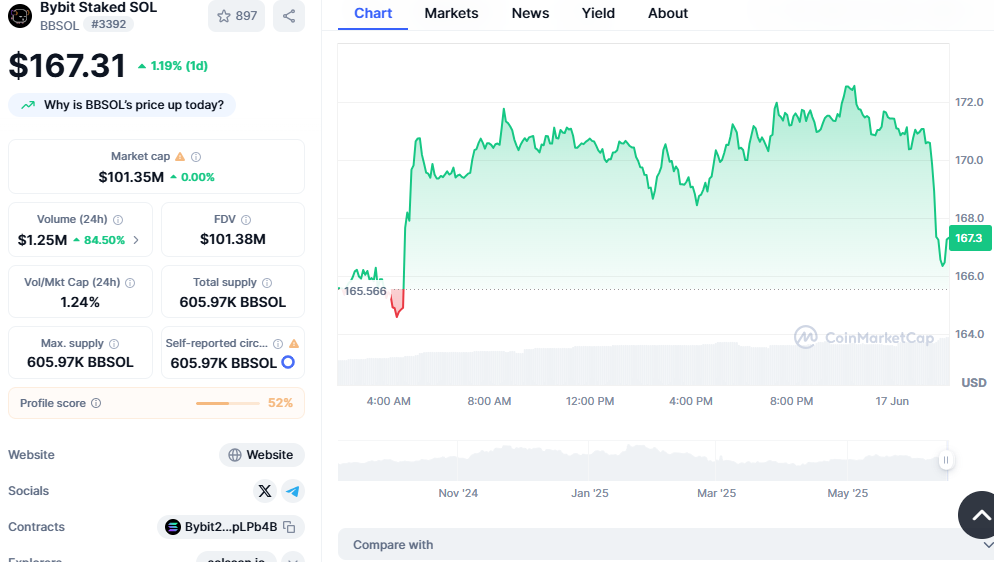
Task: Open the Telegram social link
Action: tap(293, 491)
